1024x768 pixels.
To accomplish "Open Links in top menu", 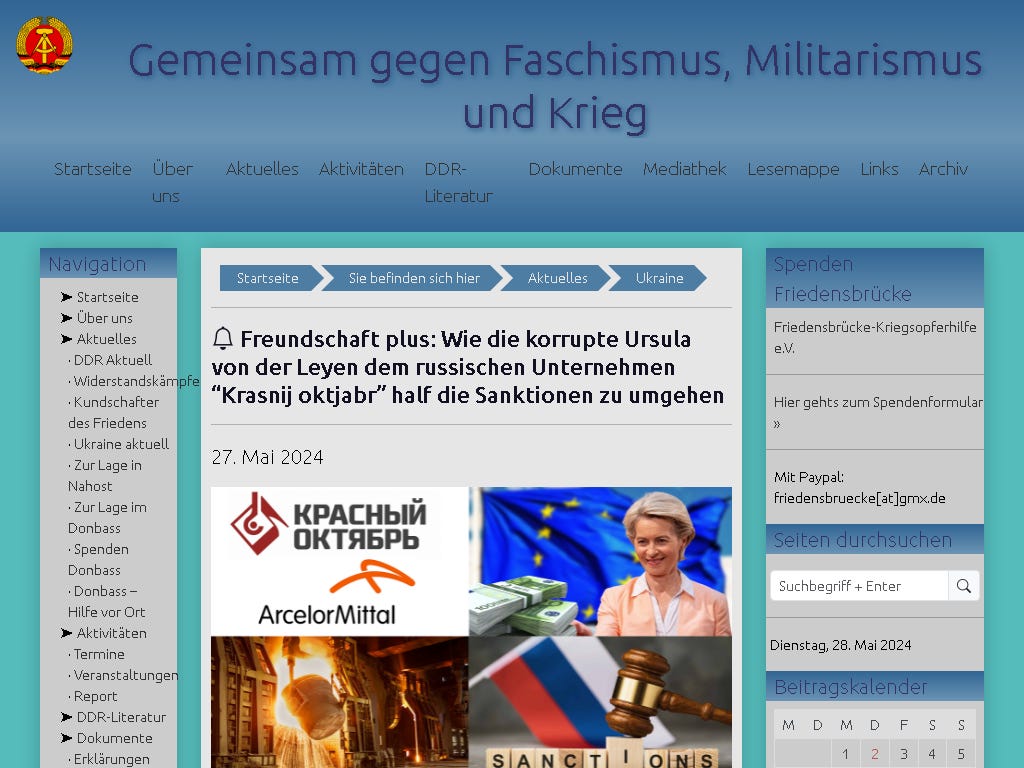I will click(x=879, y=169).
